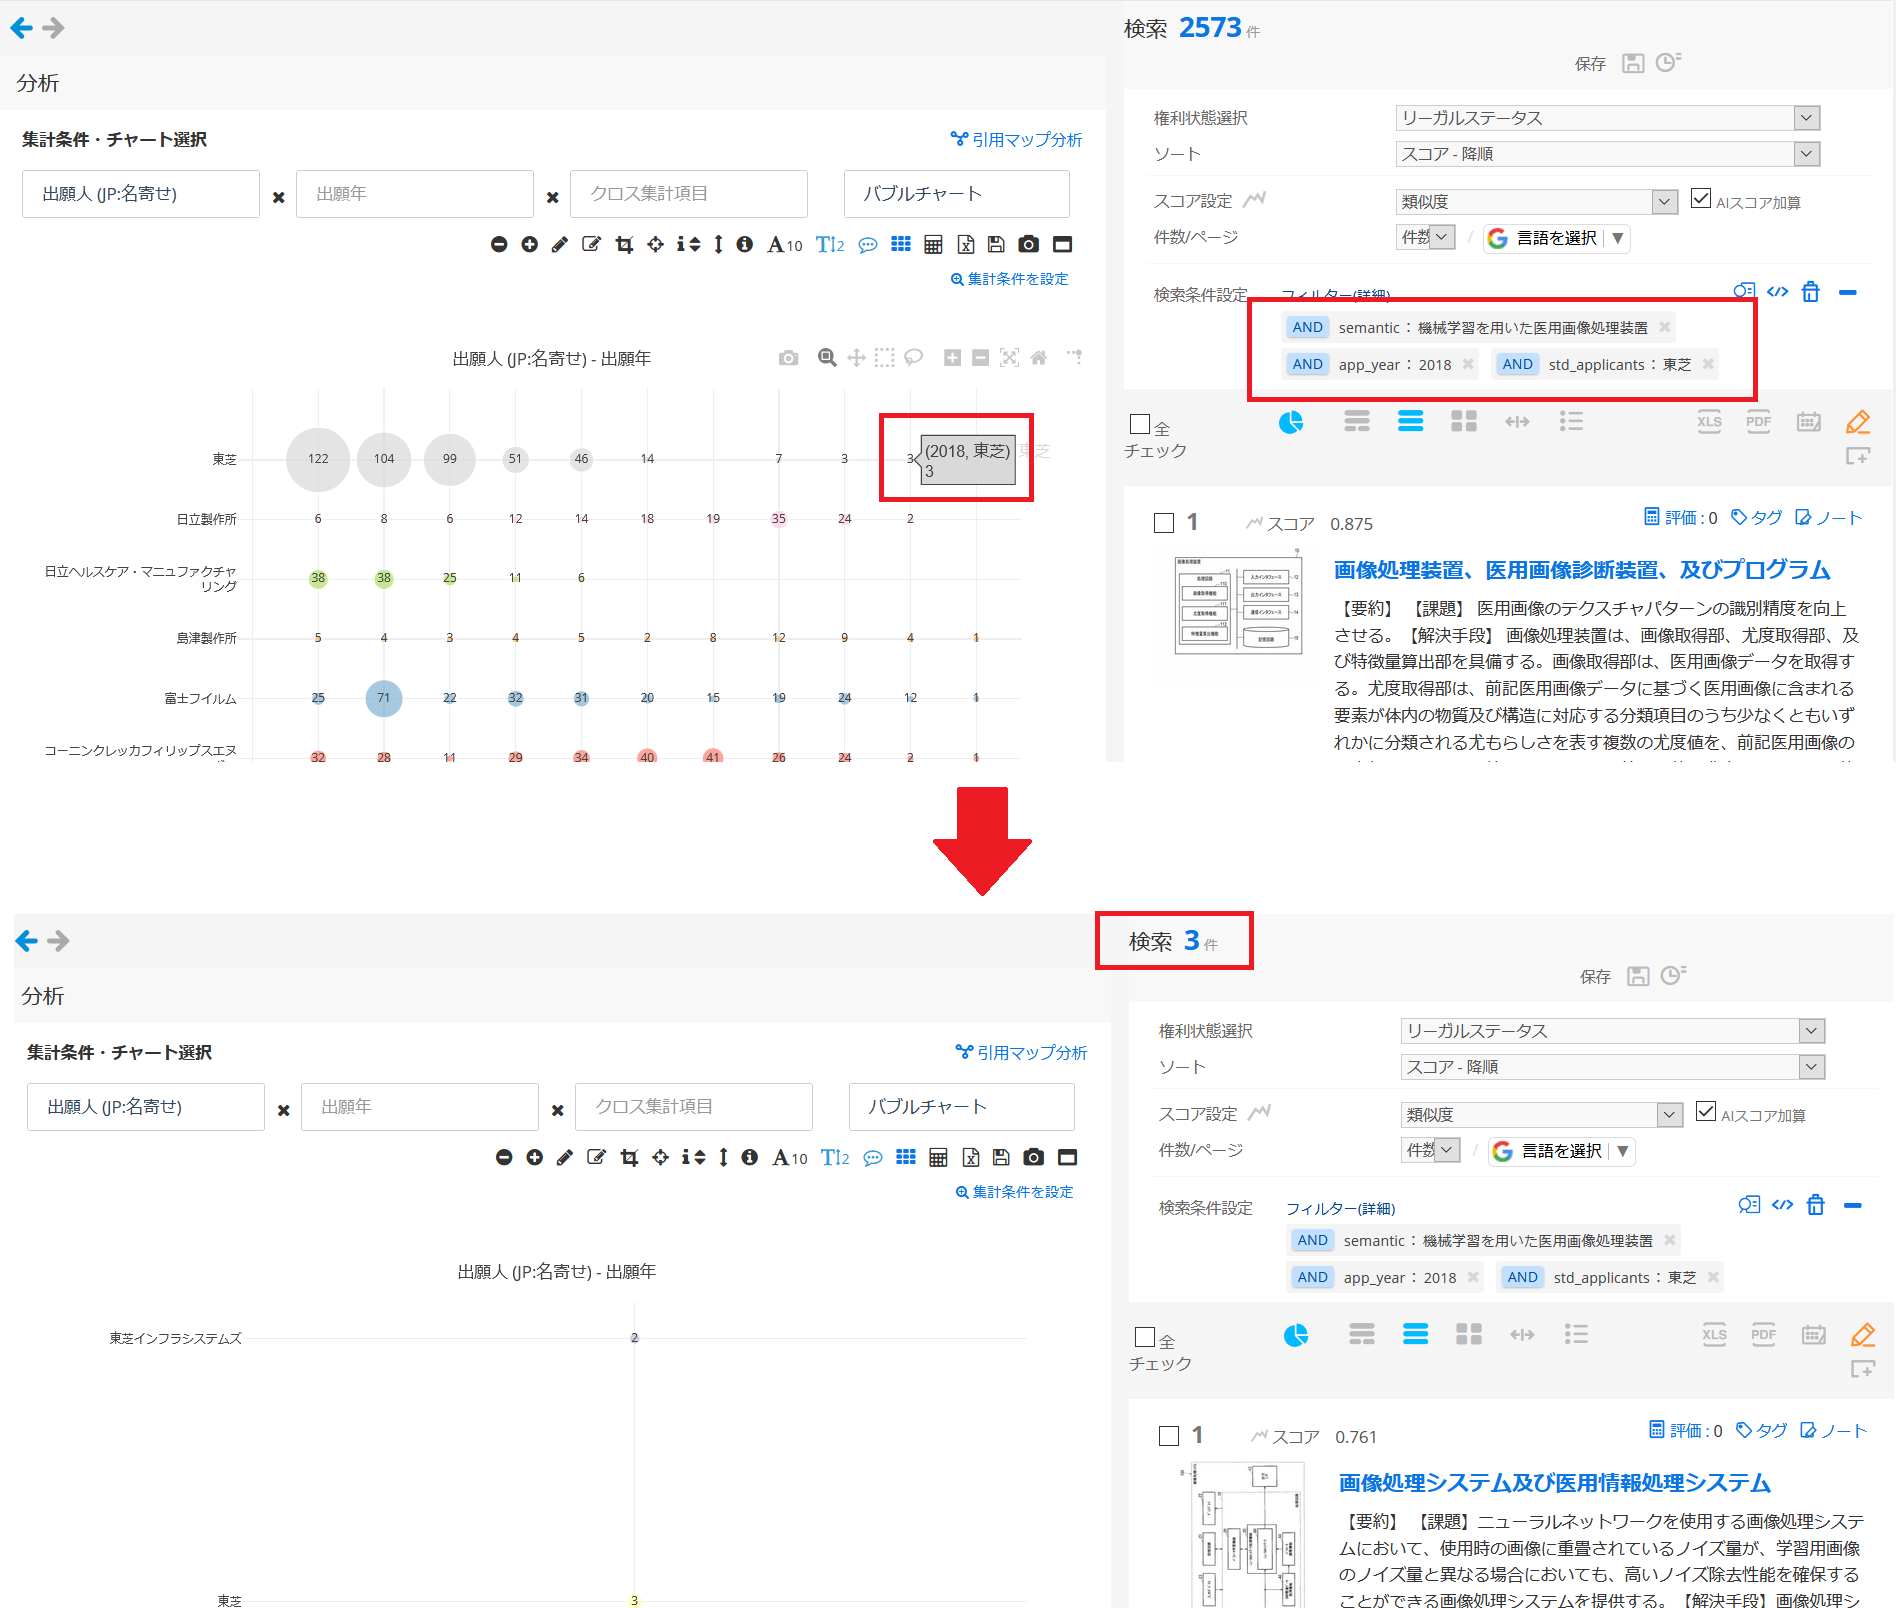This screenshot has height=1608, width=1896.
Task: Toggle 全チェック checkbox in upper screenshot
Action: tap(1140, 424)
